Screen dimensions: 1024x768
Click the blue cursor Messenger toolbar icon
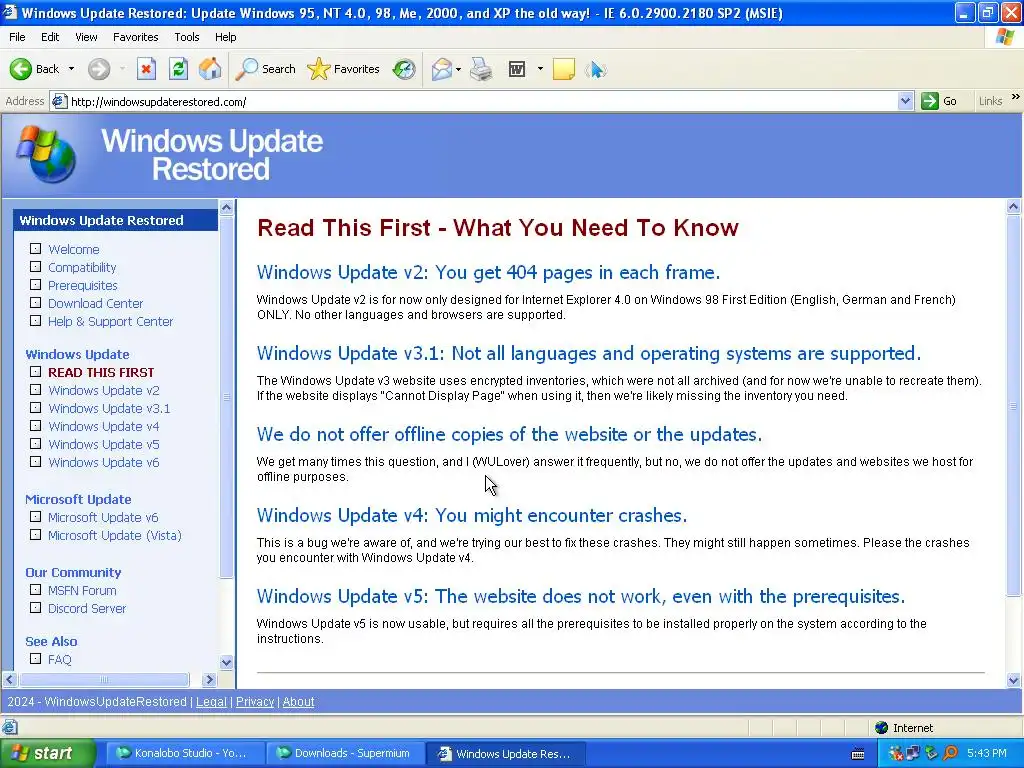pyautogui.click(x=596, y=69)
